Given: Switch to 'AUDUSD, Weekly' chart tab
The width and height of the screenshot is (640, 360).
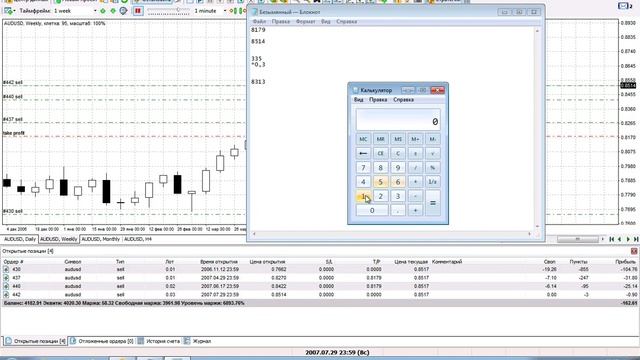Looking at the screenshot, I should point(58,239).
